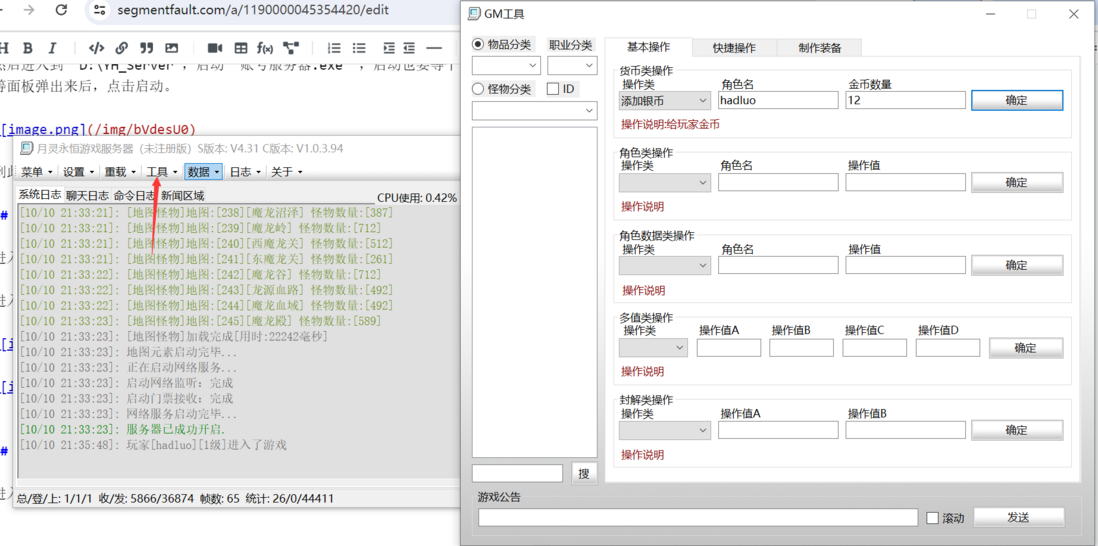Check the ID checkbox
The width and height of the screenshot is (1098, 546).
(x=553, y=89)
